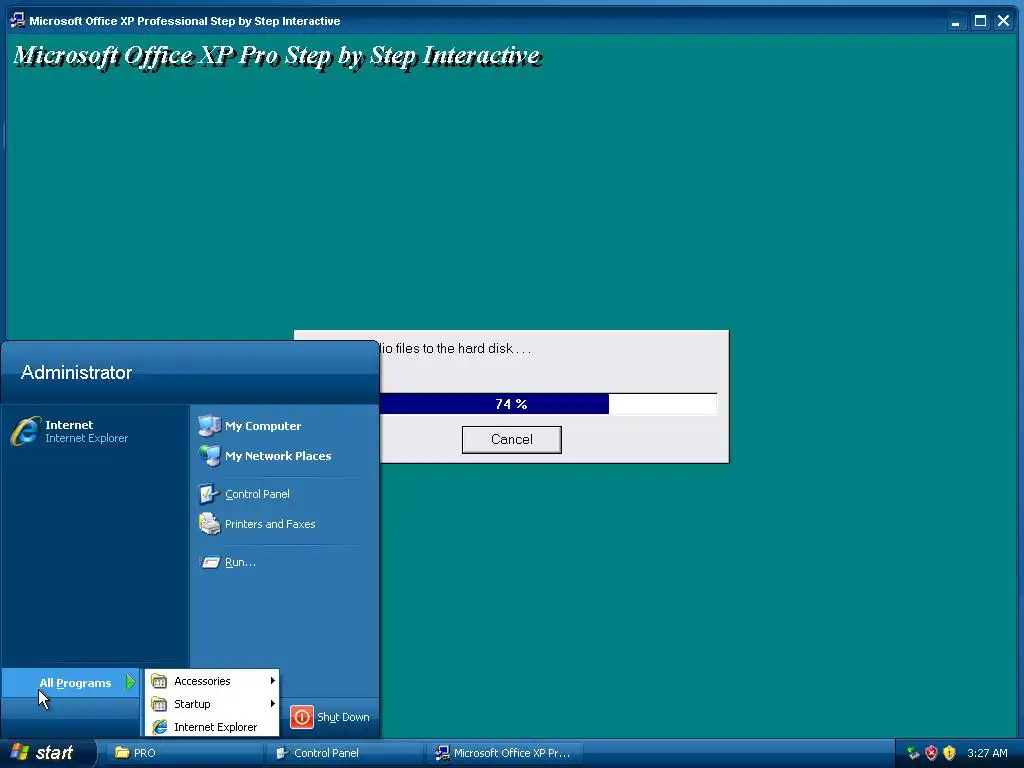Click the safely remove hardware tray icon
This screenshot has width=1024, height=768.
point(913,753)
